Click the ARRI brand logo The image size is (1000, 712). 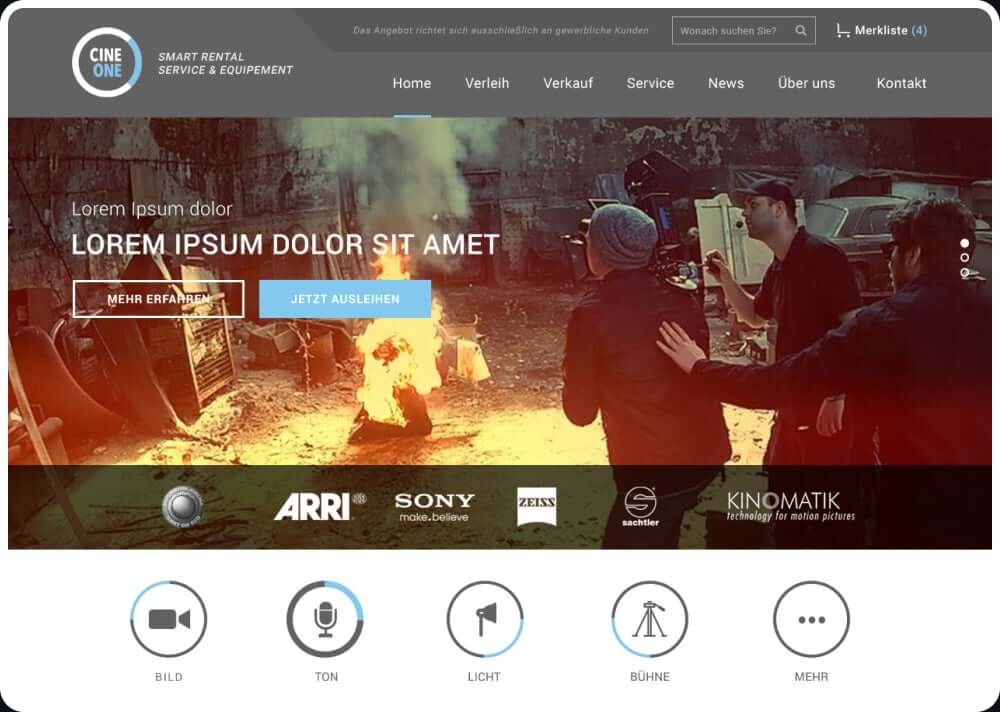(312, 507)
